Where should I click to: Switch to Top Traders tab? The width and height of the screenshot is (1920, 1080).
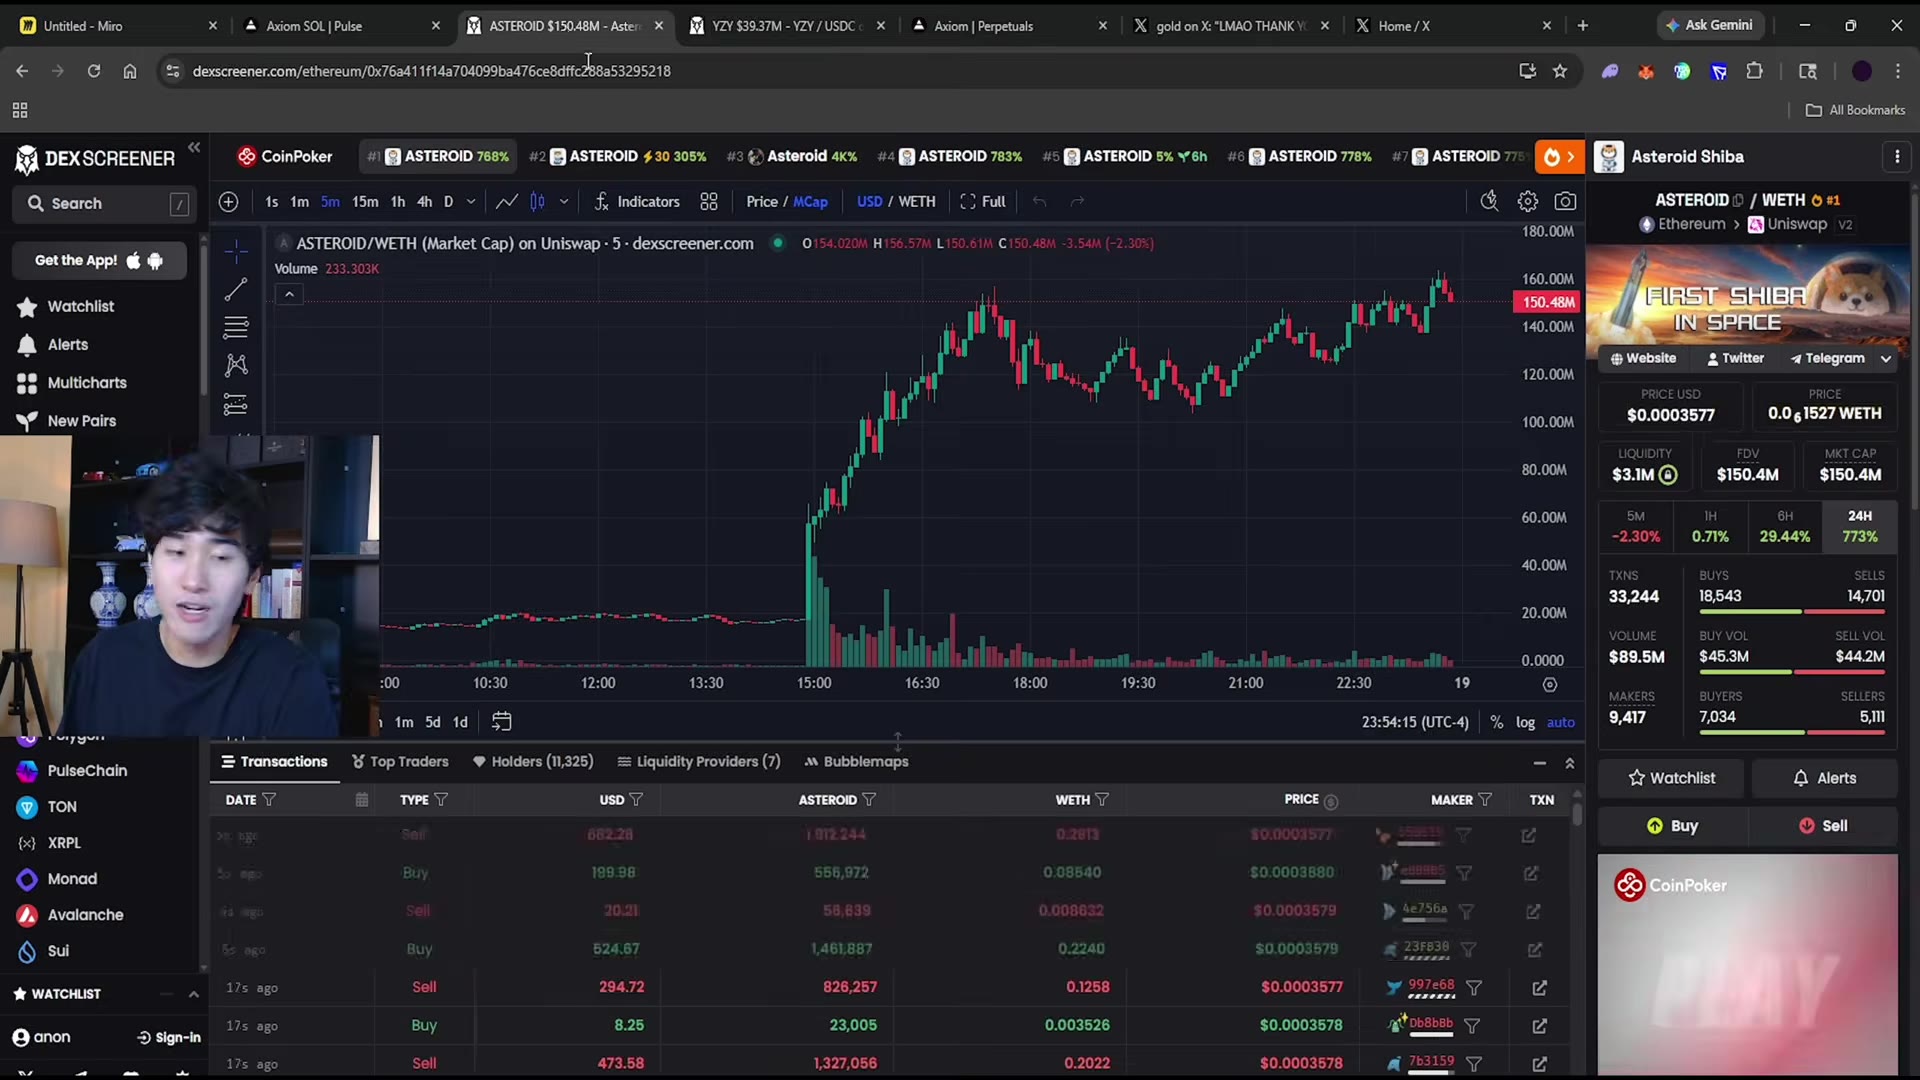pos(400,762)
